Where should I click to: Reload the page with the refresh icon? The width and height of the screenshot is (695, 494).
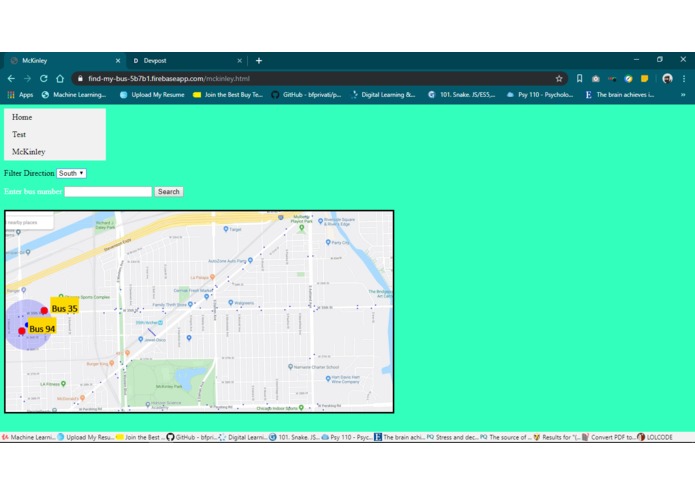43,78
